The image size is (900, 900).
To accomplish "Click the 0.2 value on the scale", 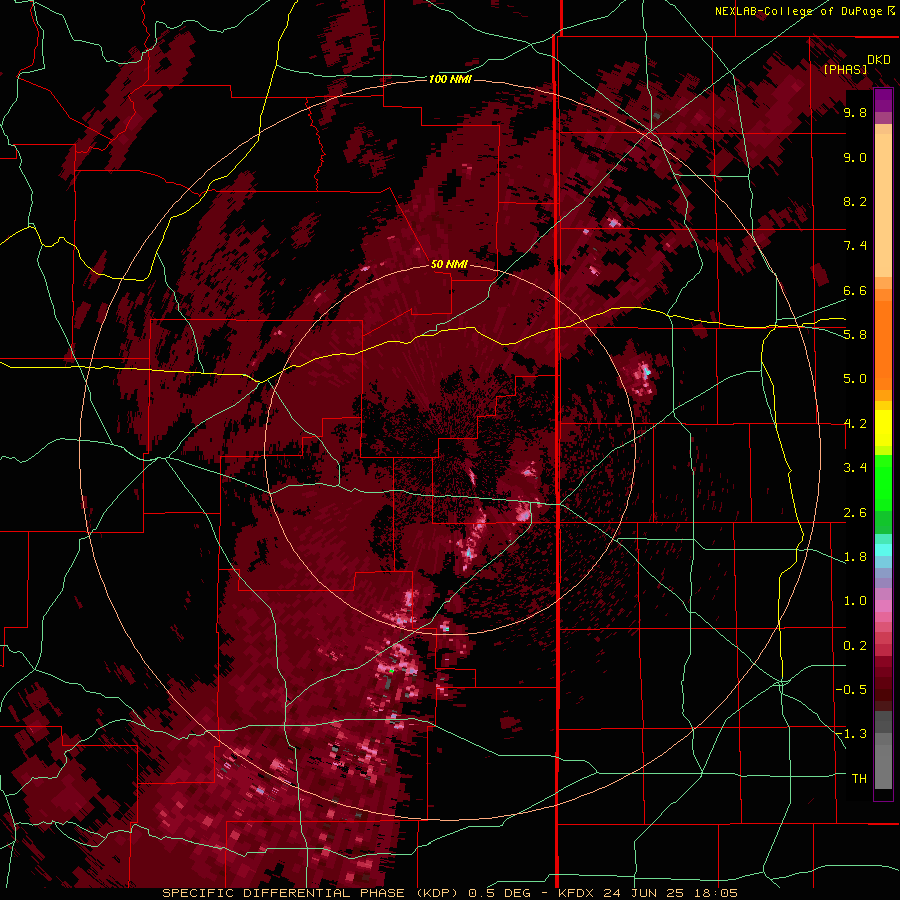I will pyautogui.click(x=855, y=645).
